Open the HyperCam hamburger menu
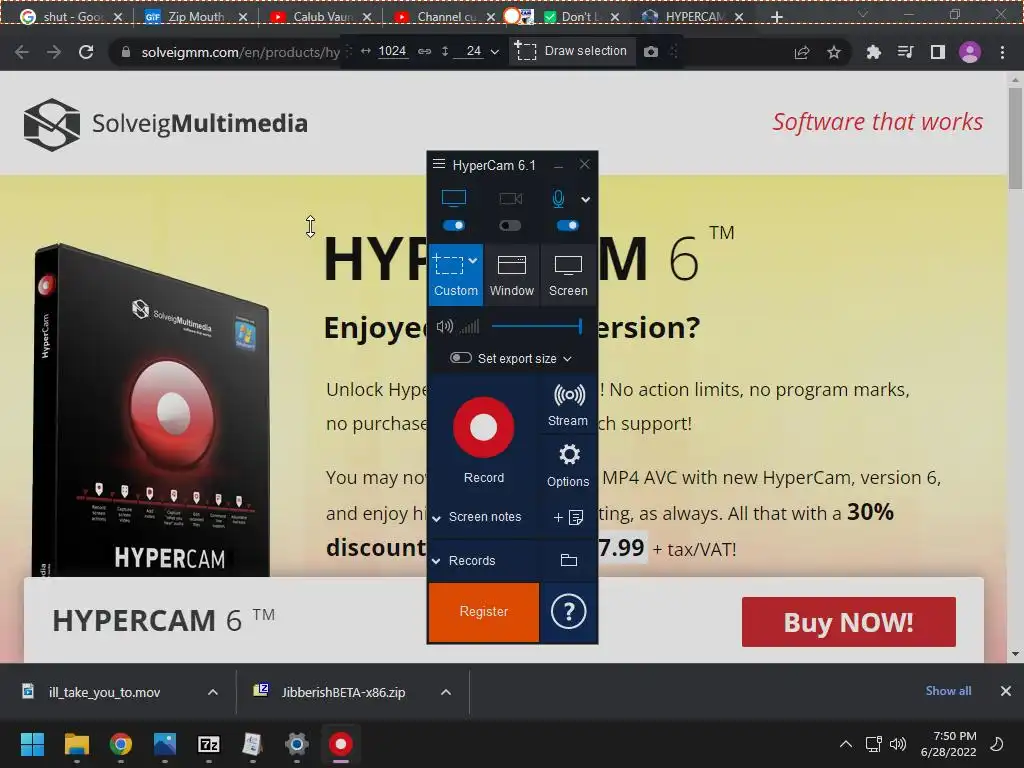This screenshot has height=768, width=1024. coord(439,164)
